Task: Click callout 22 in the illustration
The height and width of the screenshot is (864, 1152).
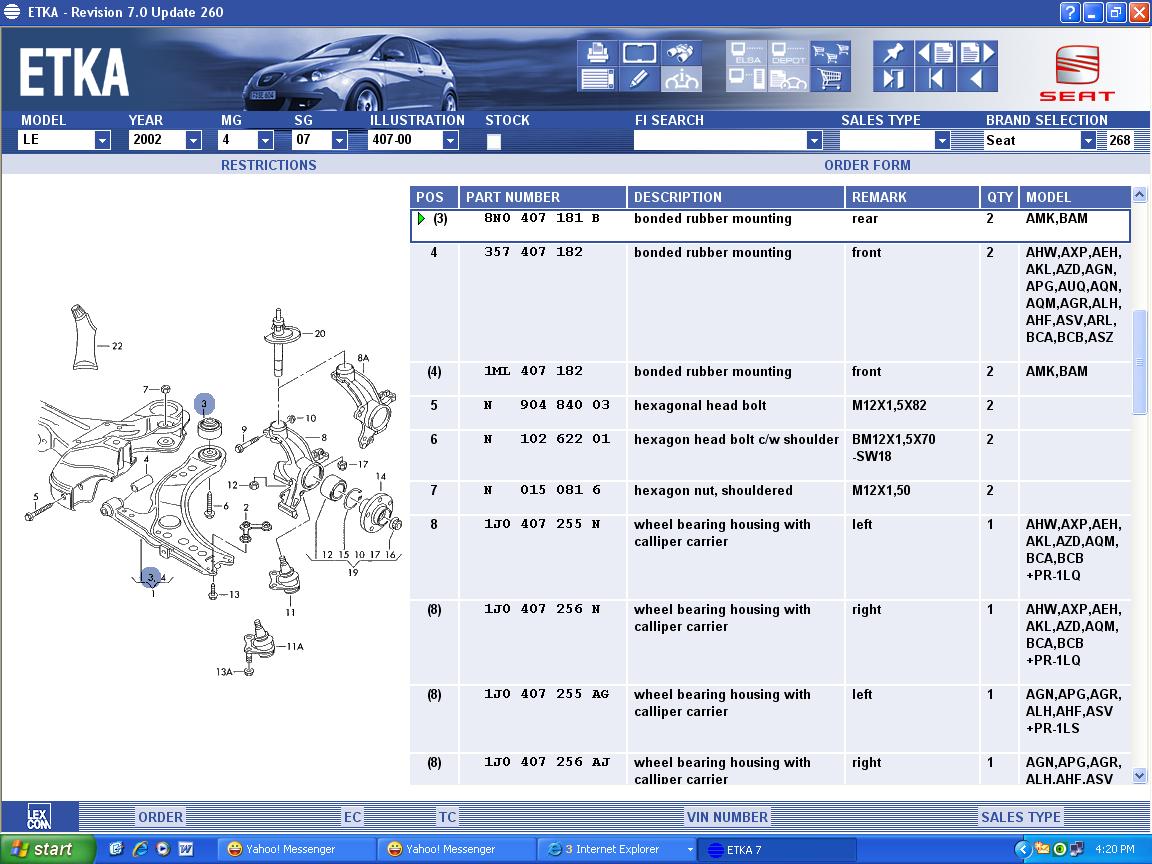Action: coord(118,346)
